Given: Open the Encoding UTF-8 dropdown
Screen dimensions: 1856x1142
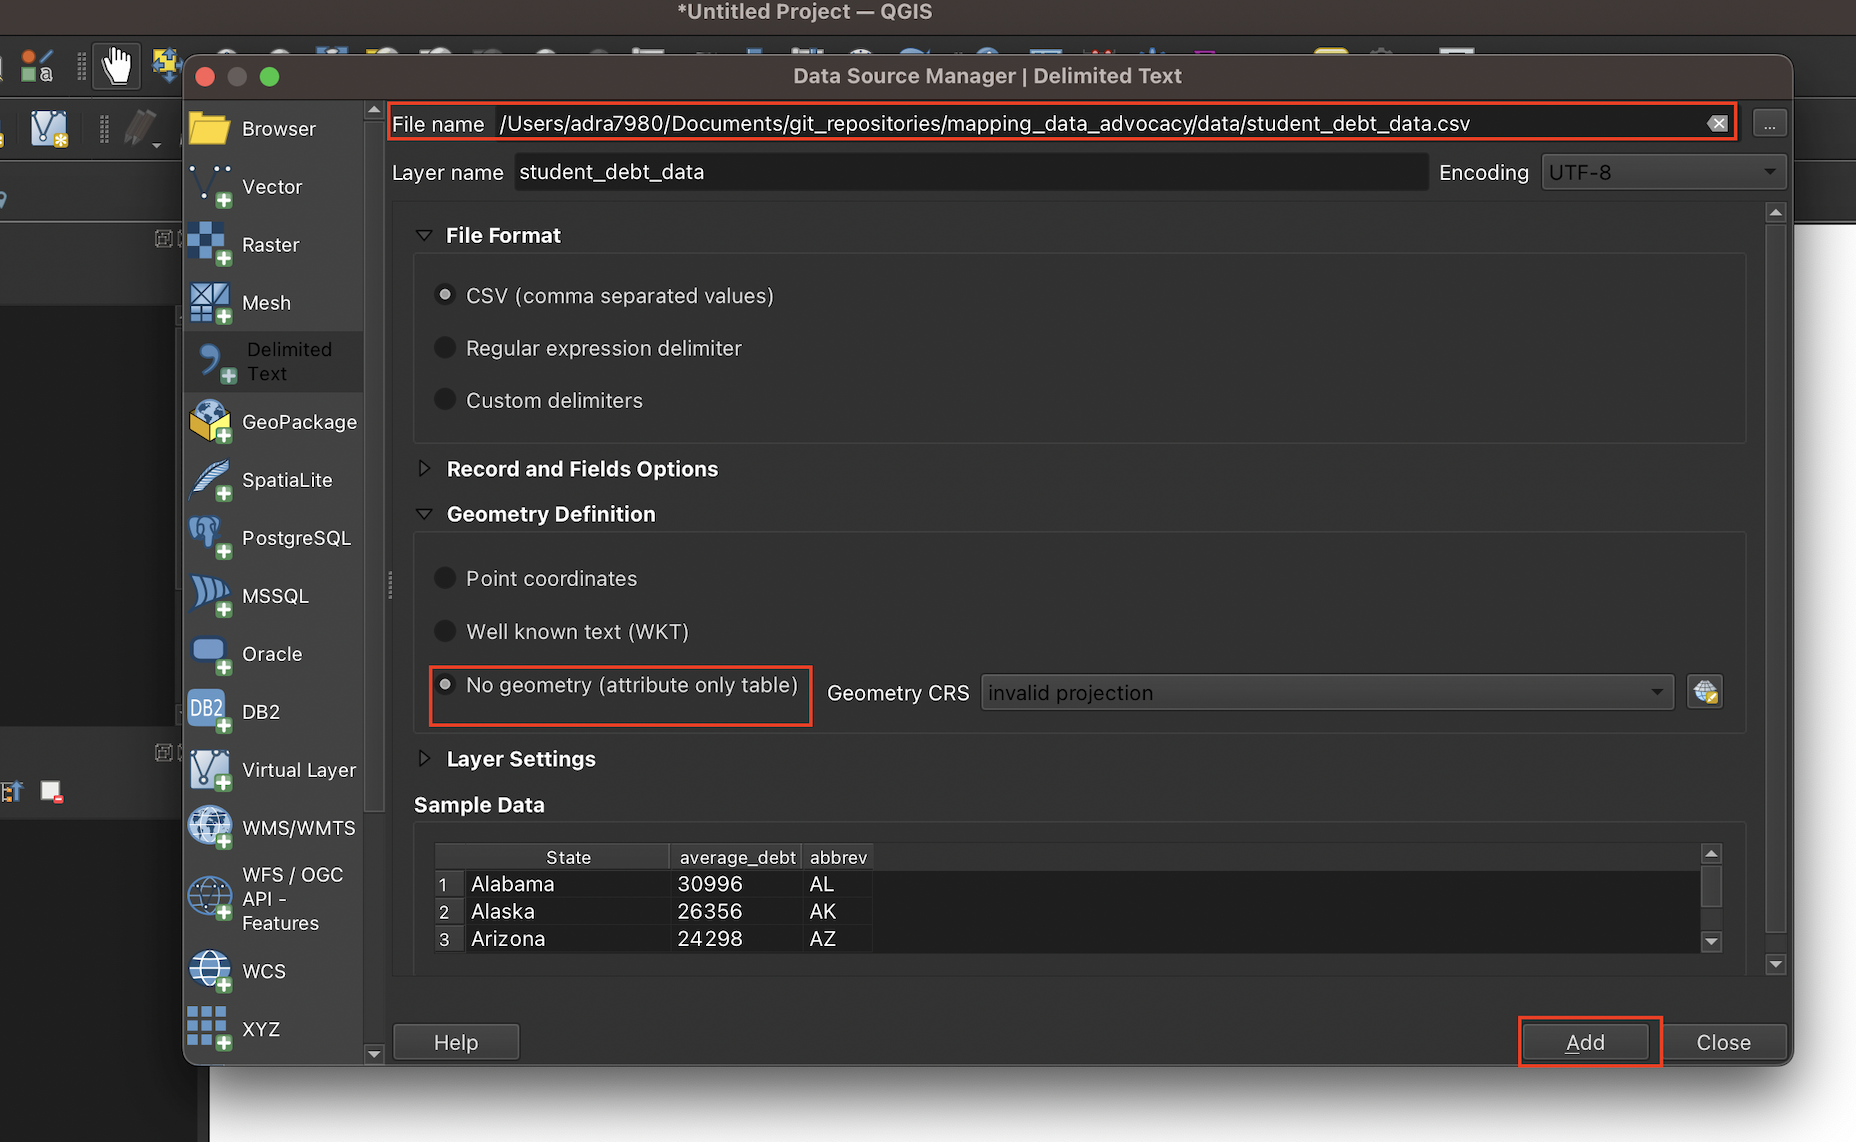Looking at the screenshot, I should click(x=1663, y=173).
